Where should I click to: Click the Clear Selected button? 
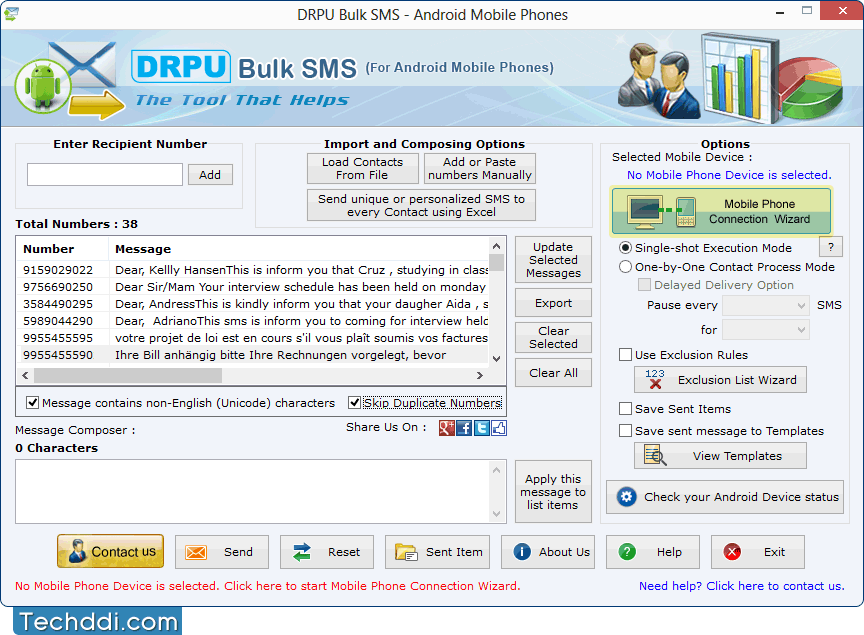pyautogui.click(x=553, y=337)
